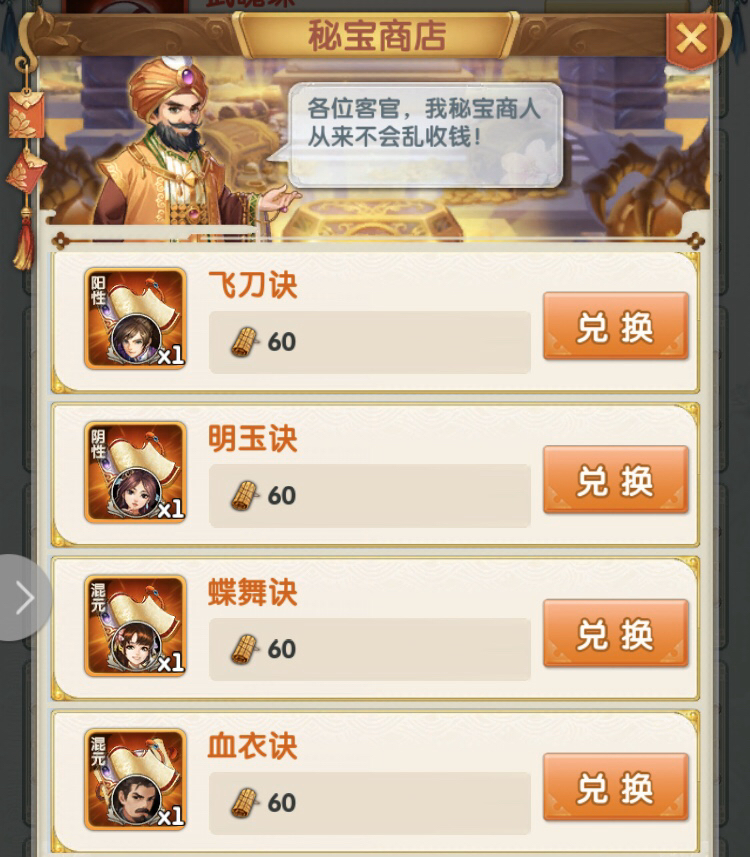The width and height of the screenshot is (750, 857).
Task: Open the 蝶舞诀 scroll item icon
Action: click(135, 626)
